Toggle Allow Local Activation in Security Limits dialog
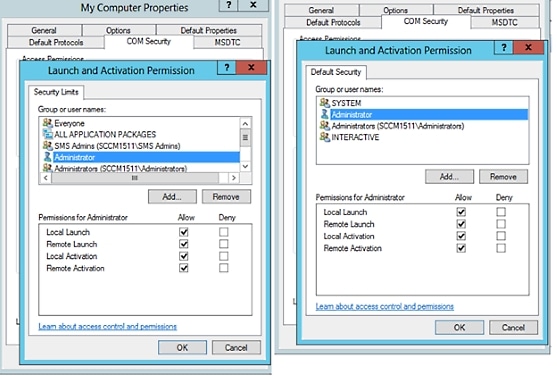 184,256
